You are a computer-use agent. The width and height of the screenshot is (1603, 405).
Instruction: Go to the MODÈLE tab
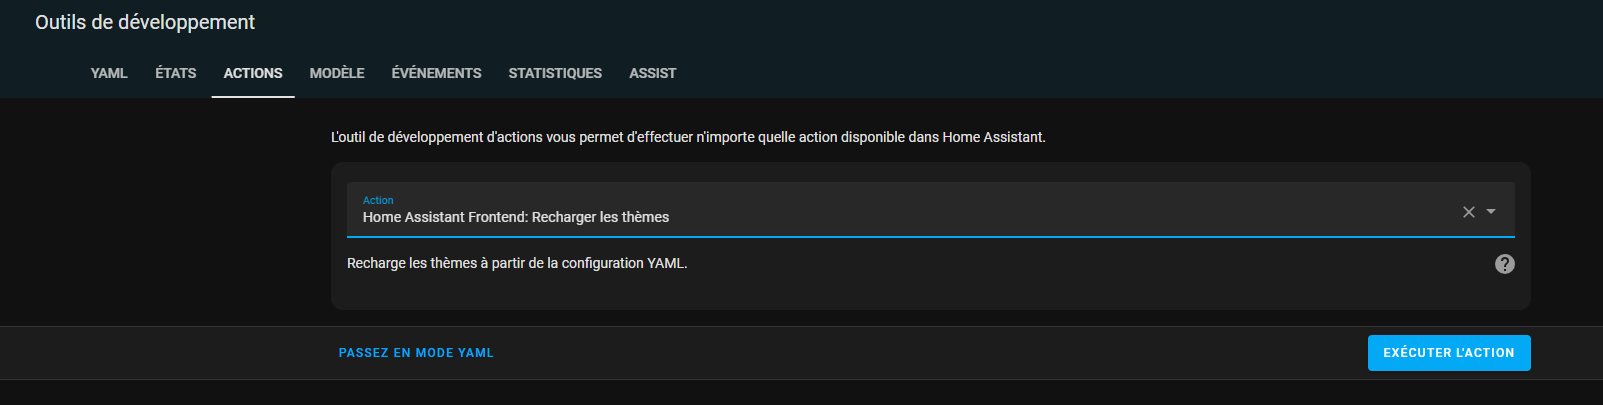click(337, 73)
